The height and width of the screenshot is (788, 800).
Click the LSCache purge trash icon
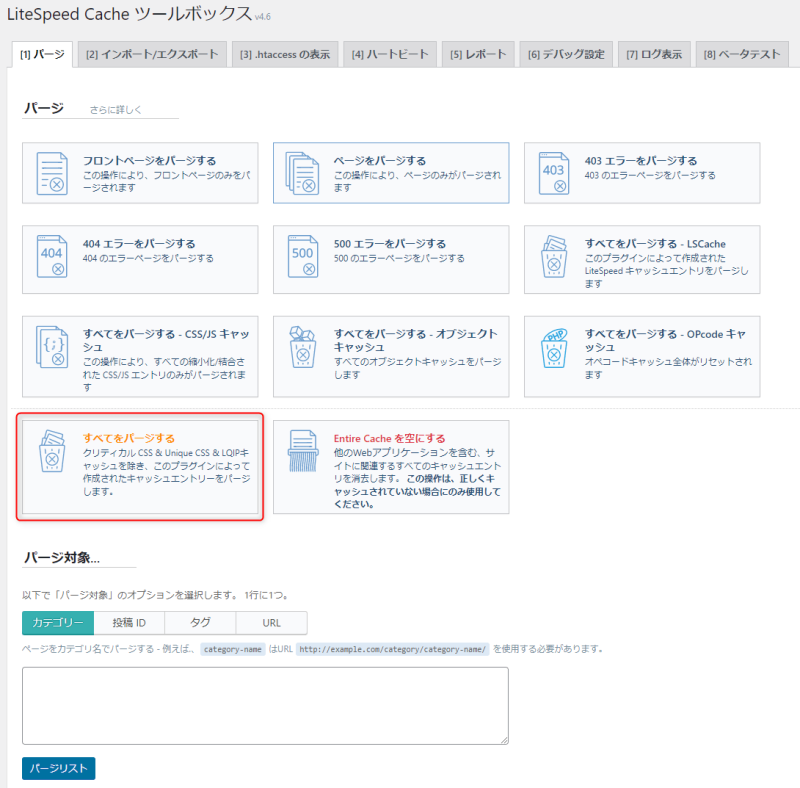pyautogui.click(x=554, y=257)
